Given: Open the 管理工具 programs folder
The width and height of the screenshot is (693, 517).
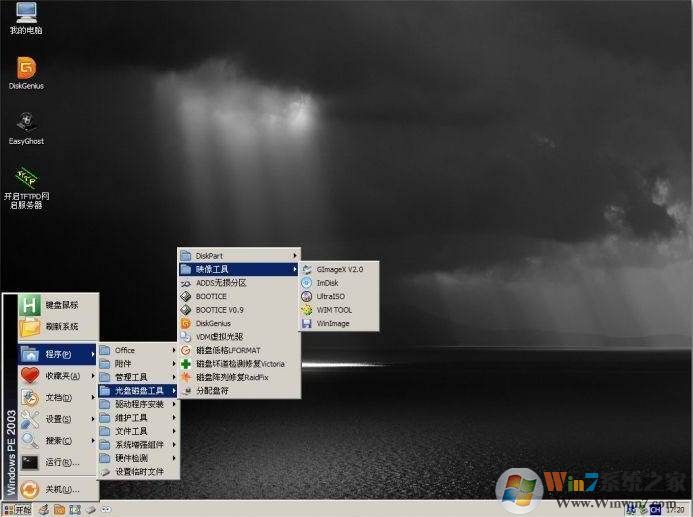Looking at the screenshot, I should (x=138, y=377).
